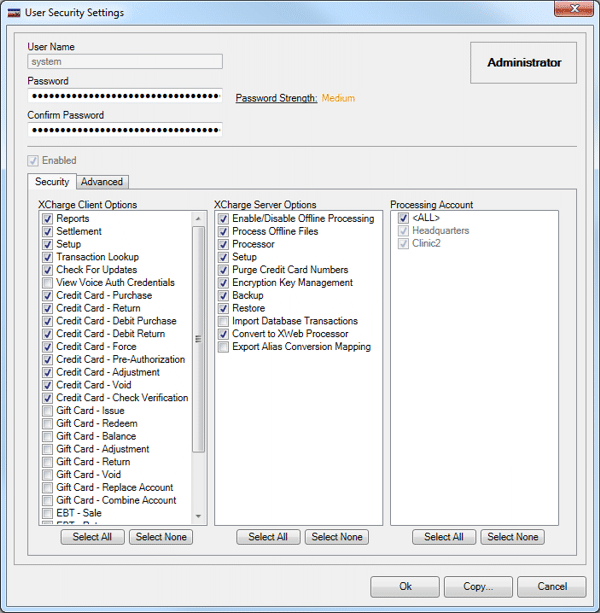Click the app icon in title bar
The image size is (600, 613).
(x=14, y=12)
